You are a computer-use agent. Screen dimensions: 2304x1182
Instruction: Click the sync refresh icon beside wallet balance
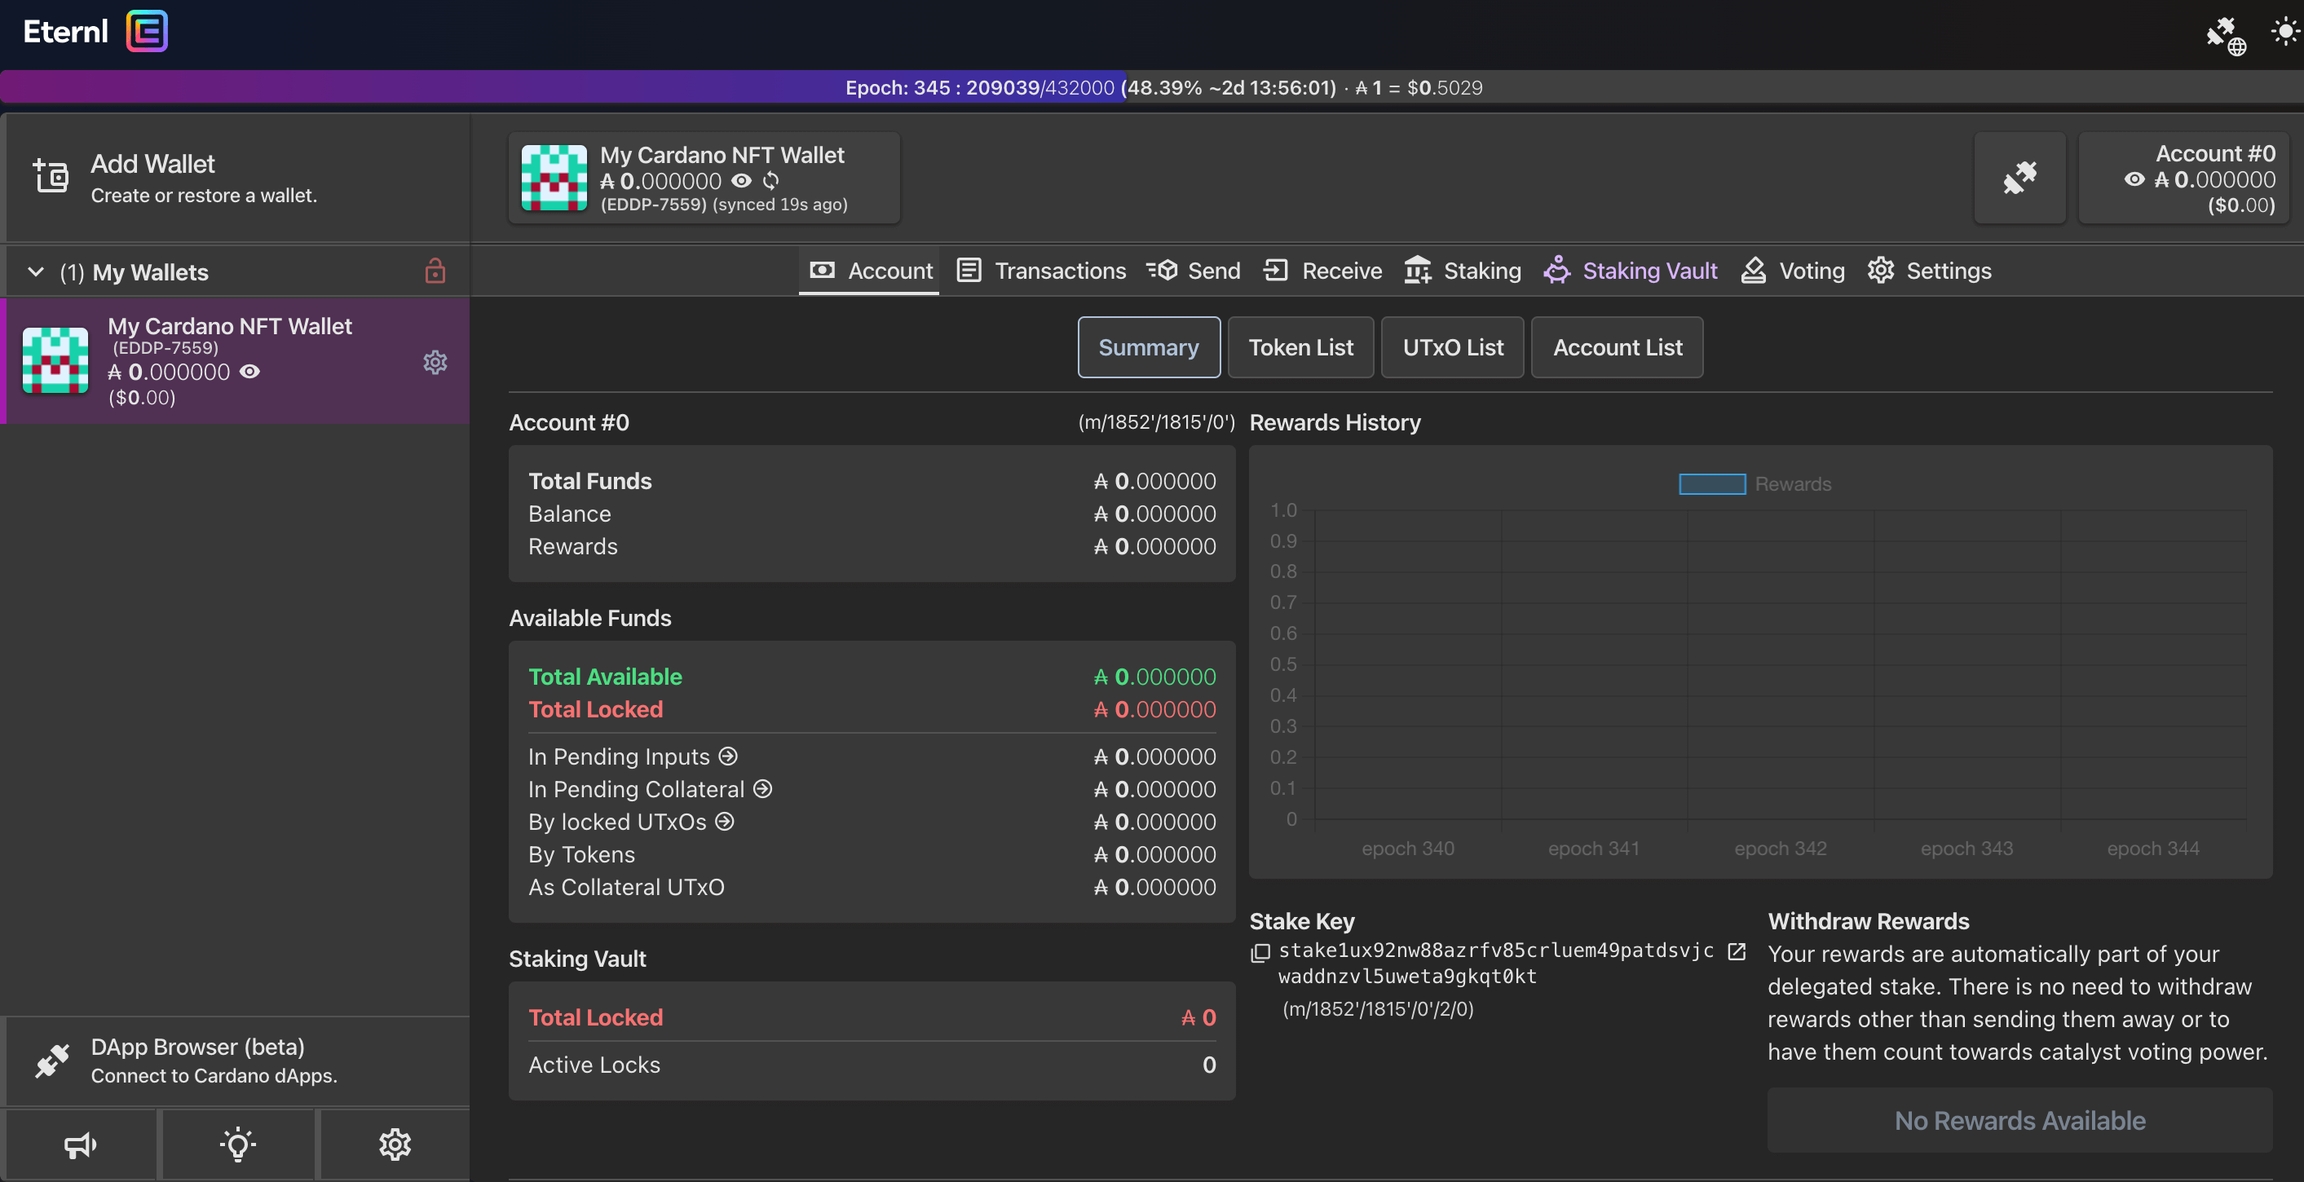[x=771, y=181]
